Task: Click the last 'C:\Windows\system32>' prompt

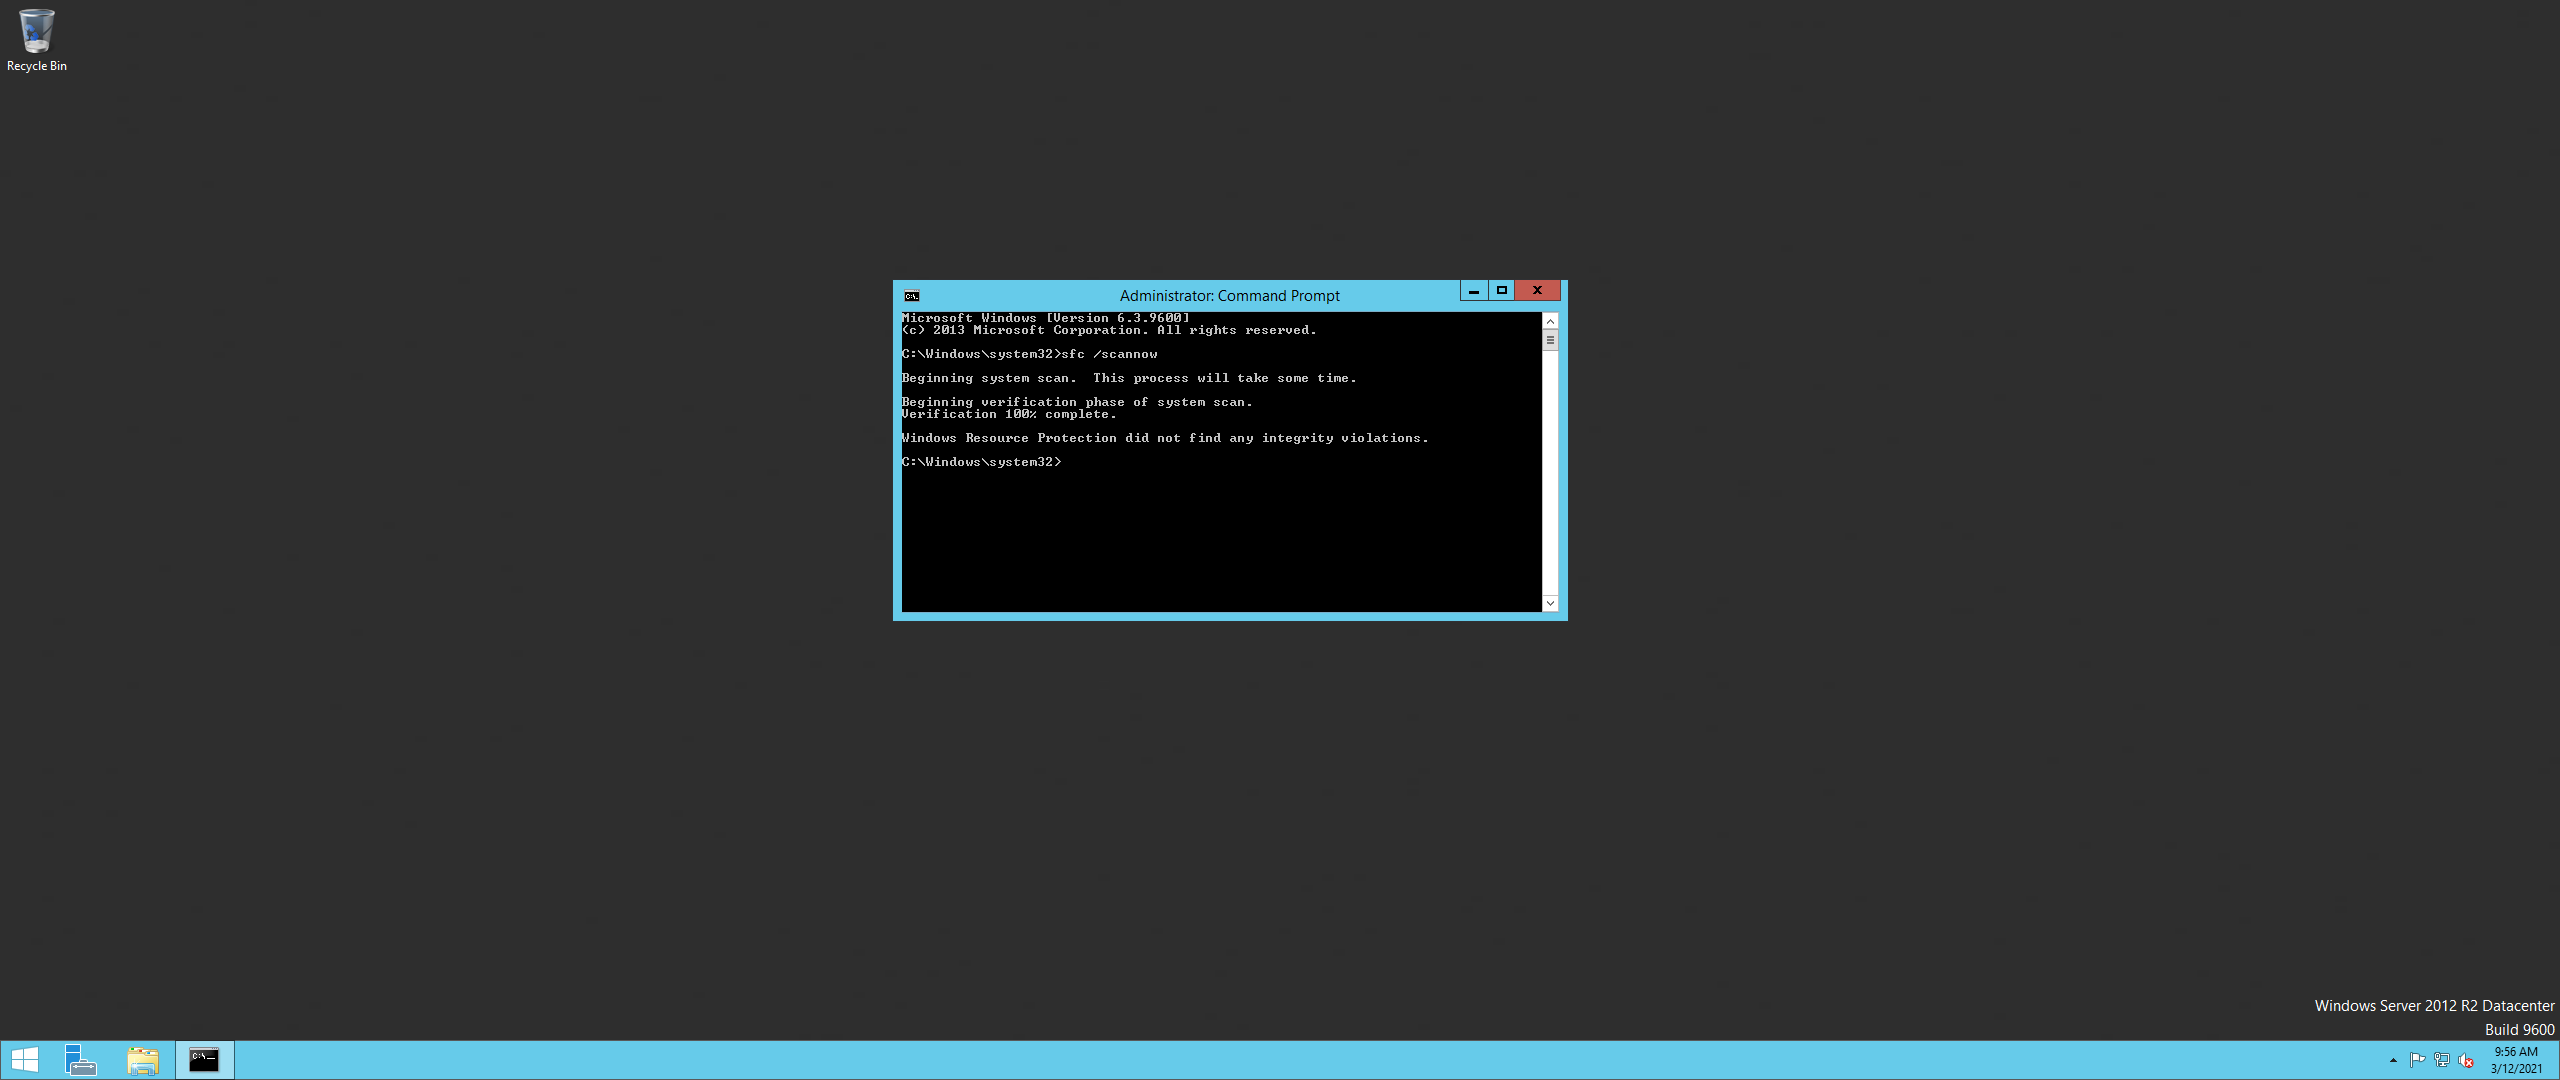Action: pos(981,462)
